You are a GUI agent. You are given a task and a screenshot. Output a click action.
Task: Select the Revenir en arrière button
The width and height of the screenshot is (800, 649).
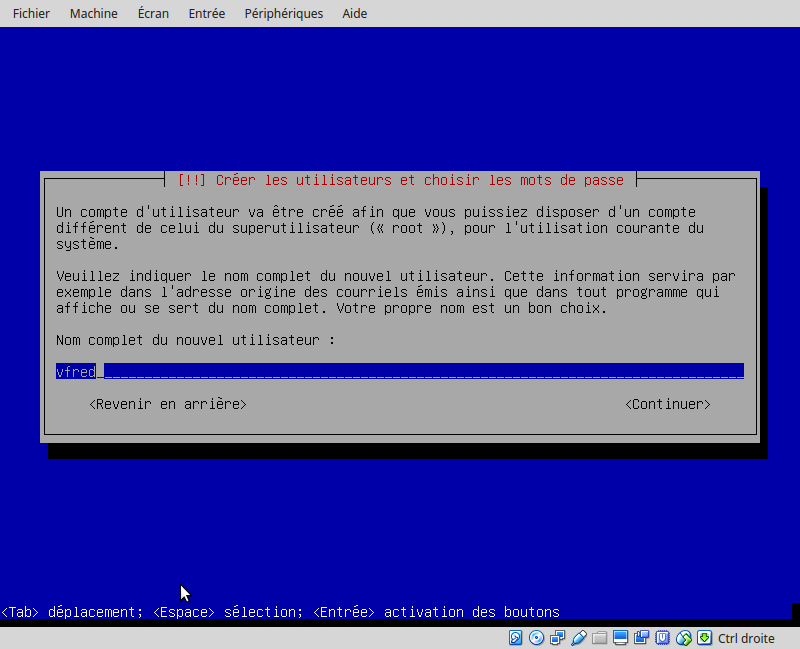(x=168, y=404)
